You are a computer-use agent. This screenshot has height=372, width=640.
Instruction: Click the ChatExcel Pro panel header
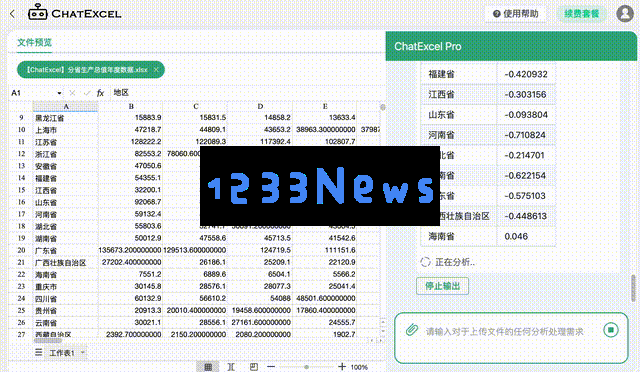click(511, 46)
